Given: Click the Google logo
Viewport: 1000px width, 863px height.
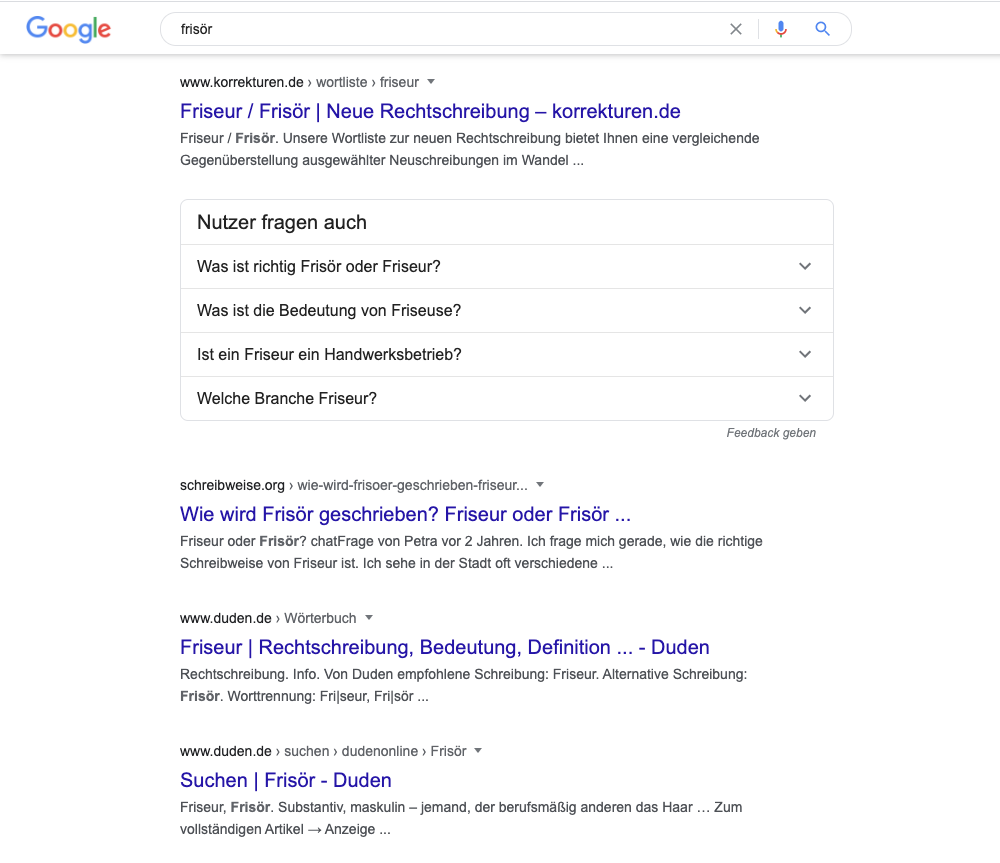Looking at the screenshot, I should [68, 29].
